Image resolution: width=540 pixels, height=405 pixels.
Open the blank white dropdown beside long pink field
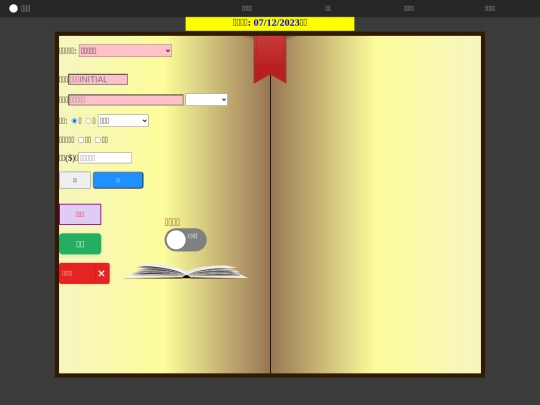click(206, 100)
